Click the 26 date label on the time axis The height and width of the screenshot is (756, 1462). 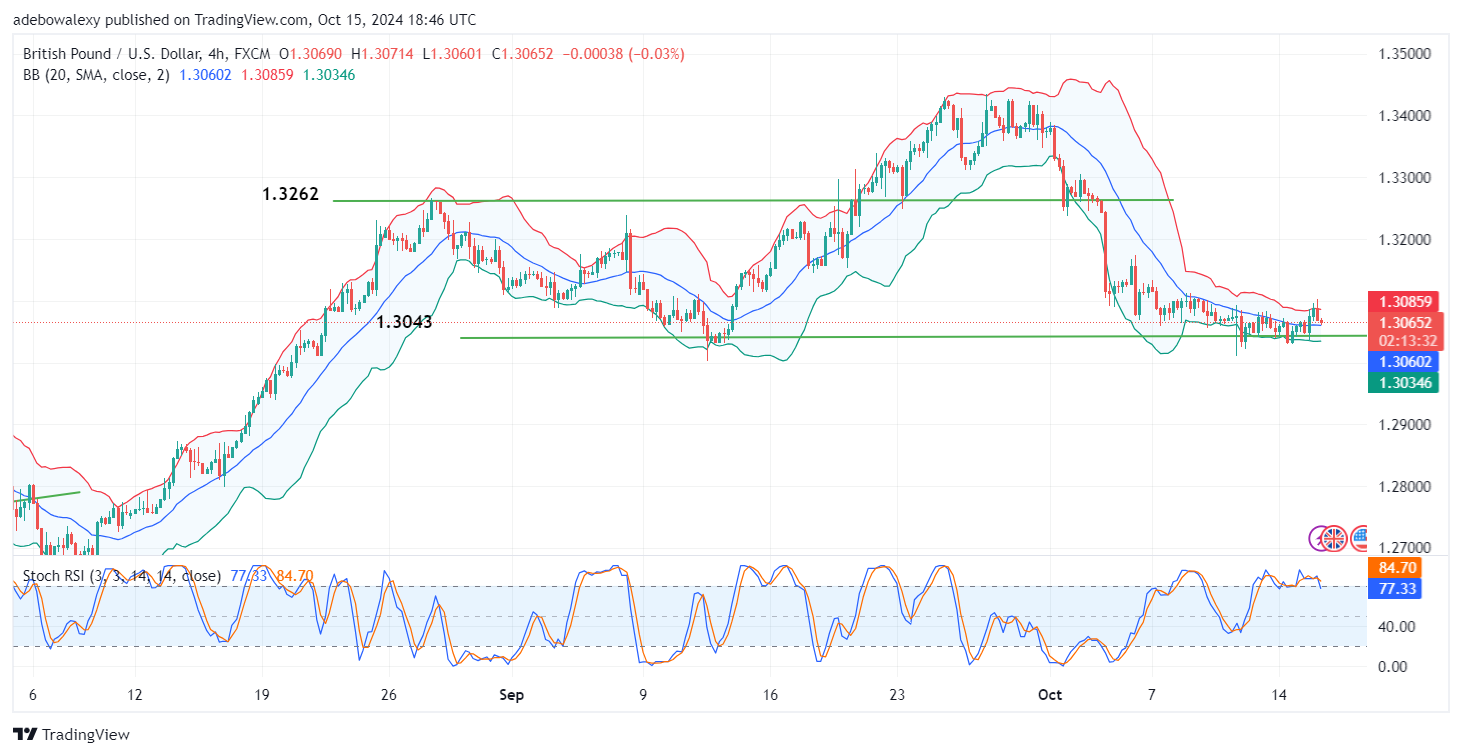(x=390, y=694)
